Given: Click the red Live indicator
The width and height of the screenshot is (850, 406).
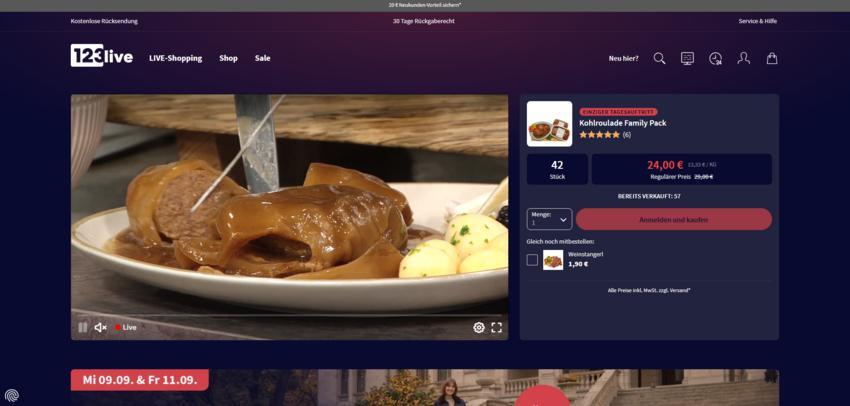Looking at the screenshot, I should tap(126, 327).
